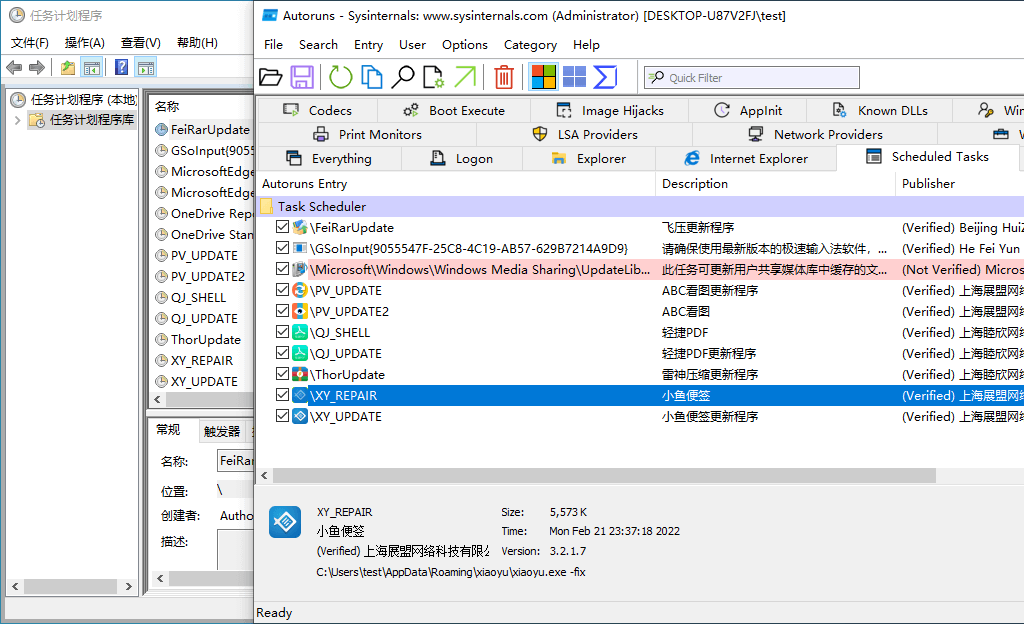The width and height of the screenshot is (1024, 624).
Task: Click the back arrow in Task Scheduler toolbar
Action: click(14, 67)
